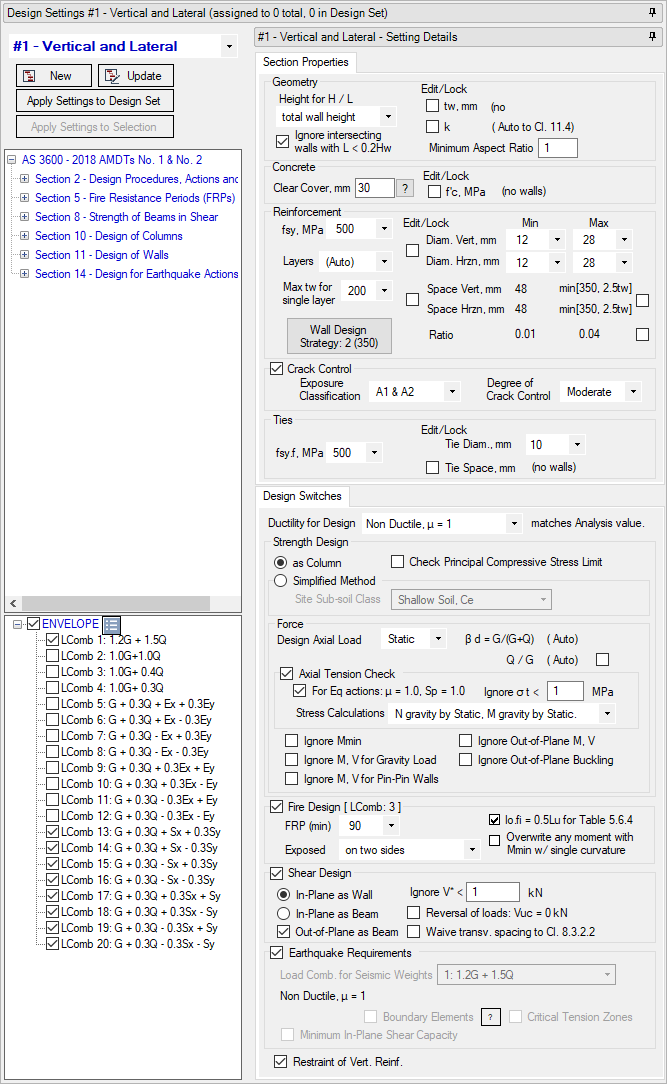
Task: Collapse the ENVELOPE tree node
Action: 19,624
